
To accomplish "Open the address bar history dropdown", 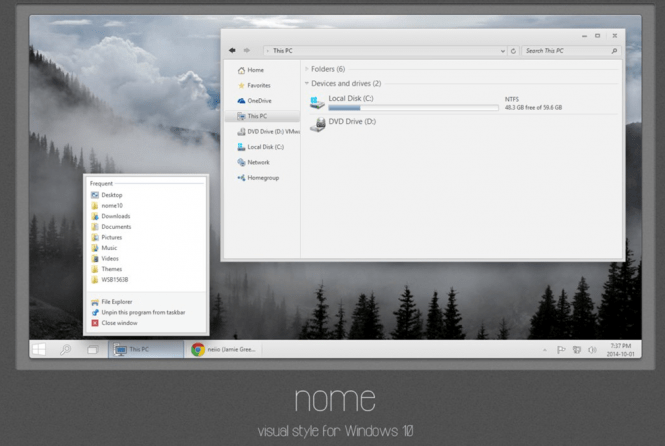I will coord(501,50).
